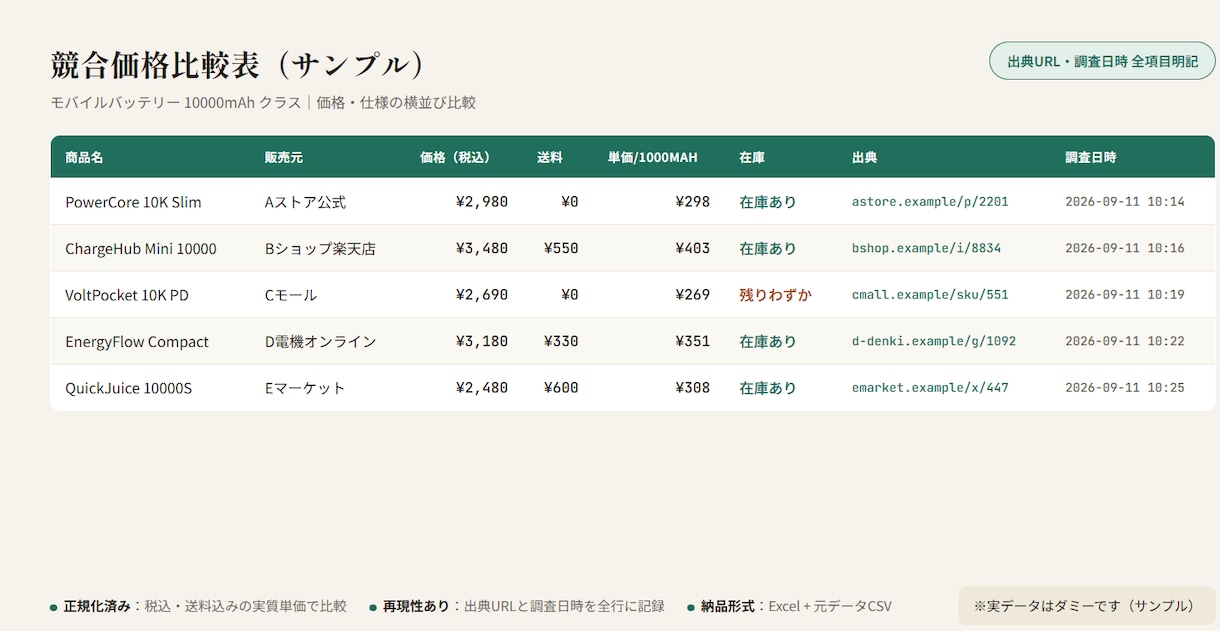Click seller Aストア公式
The height and width of the screenshot is (631, 1220).
pyautogui.click(x=305, y=202)
